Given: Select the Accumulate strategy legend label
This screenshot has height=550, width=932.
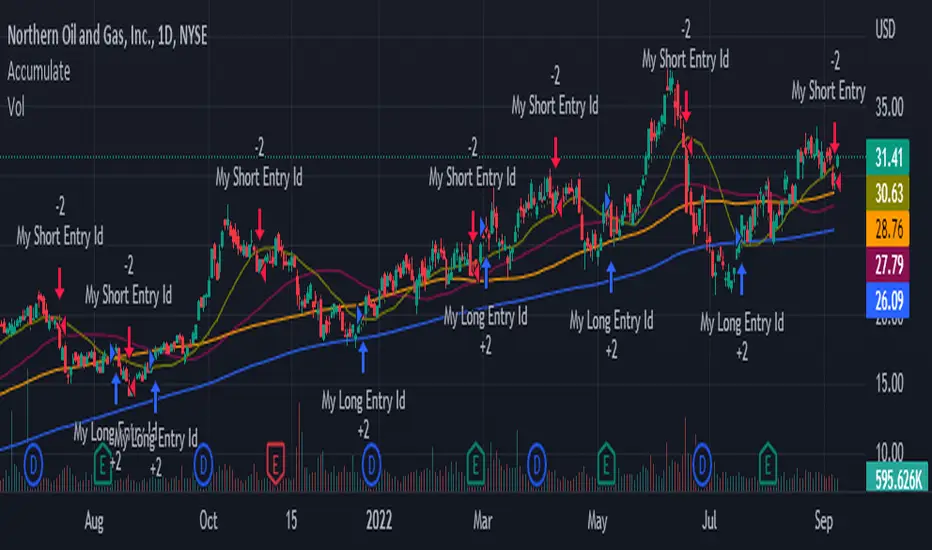Looking at the screenshot, I should 39,71.
